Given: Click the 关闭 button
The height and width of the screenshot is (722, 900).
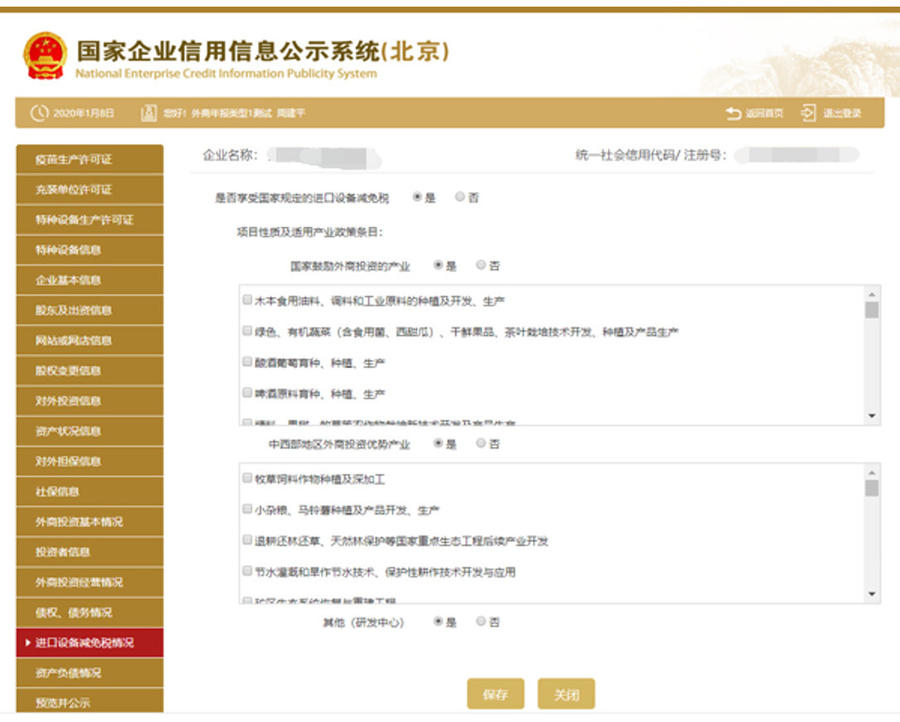Looking at the screenshot, I should 566,694.
